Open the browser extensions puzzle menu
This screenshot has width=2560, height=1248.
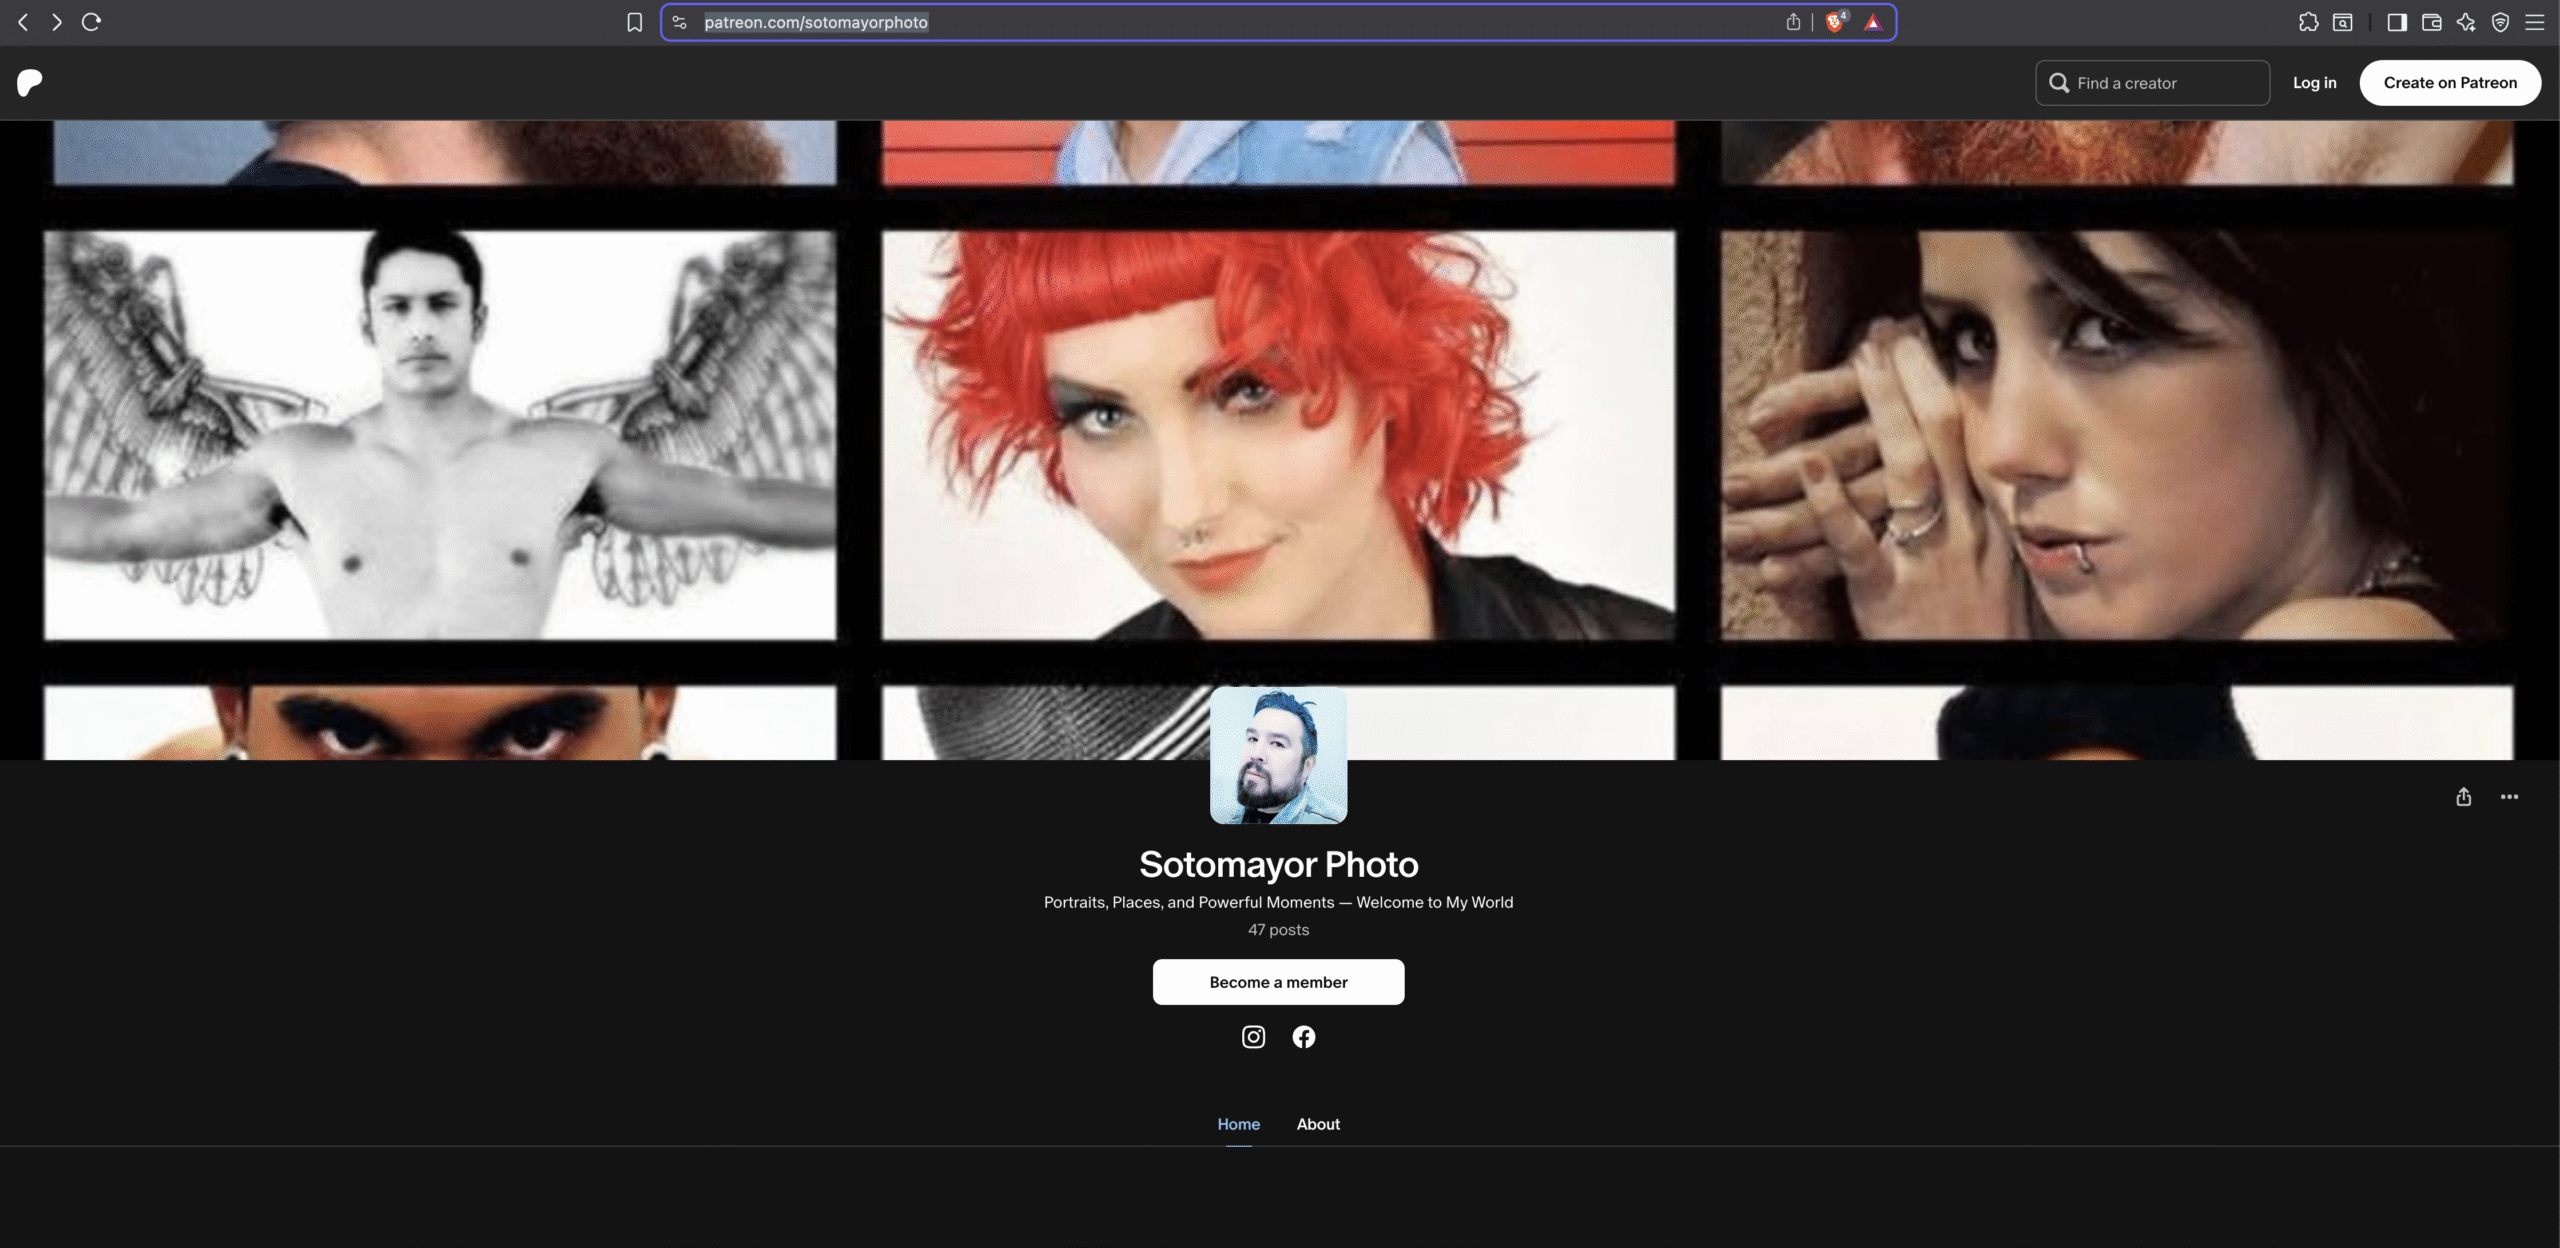point(2309,21)
